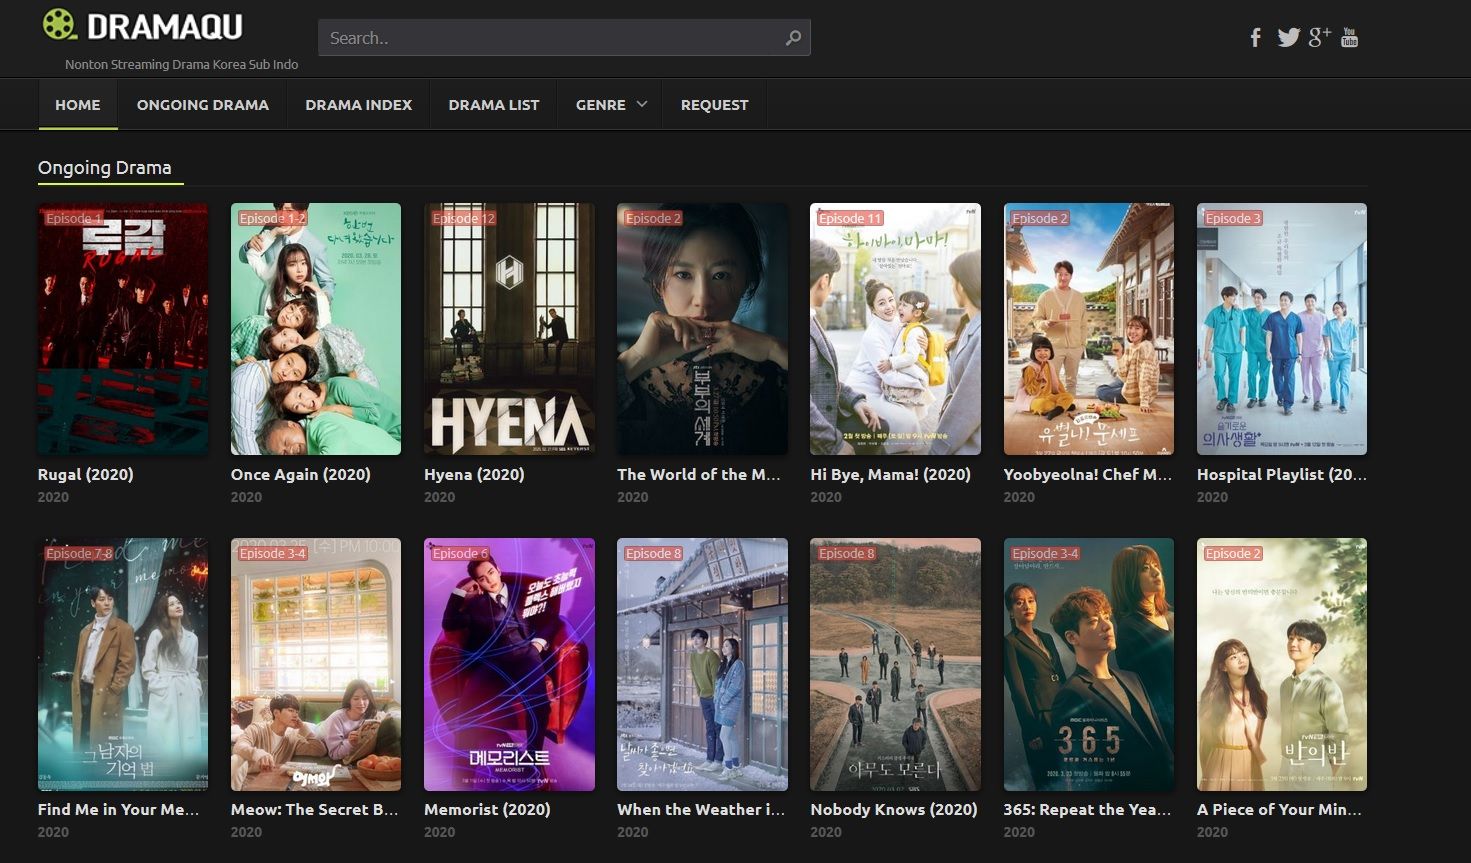Screen dimensions: 1471x863
Task: Click the A Piece of Your Min... title
Action: [1280, 809]
